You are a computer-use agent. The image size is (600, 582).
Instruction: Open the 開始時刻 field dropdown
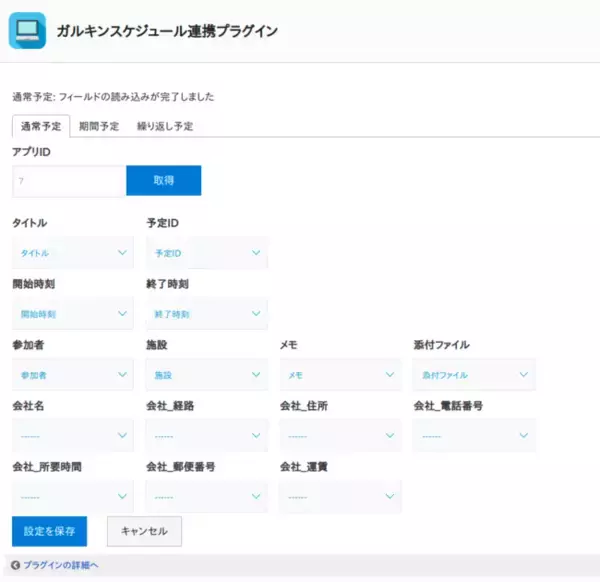click(x=72, y=314)
